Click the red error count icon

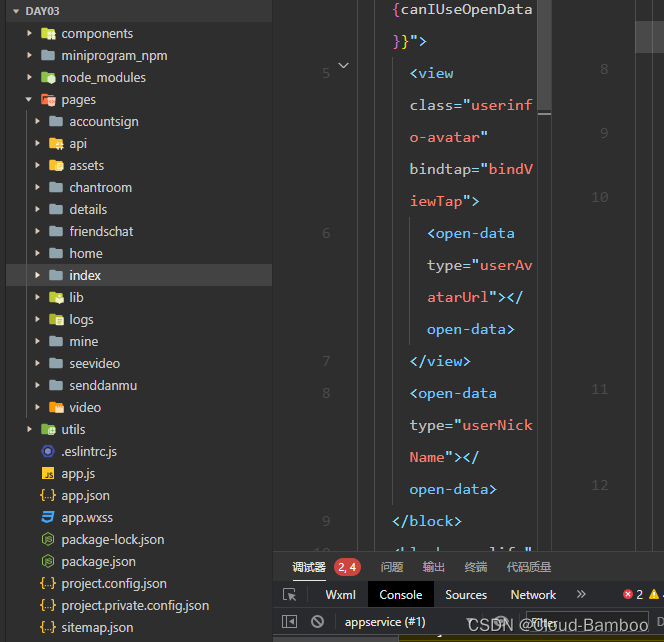click(628, 595)
